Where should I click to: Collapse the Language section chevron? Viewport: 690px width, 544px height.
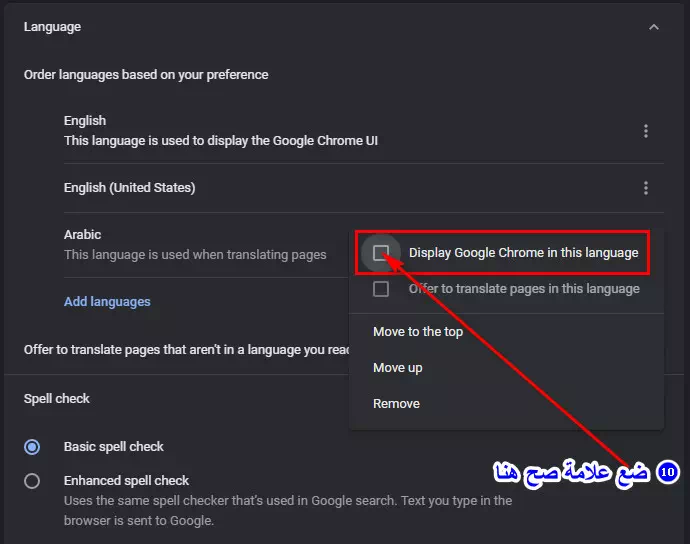pyautogui.click(x=654, y=27)
